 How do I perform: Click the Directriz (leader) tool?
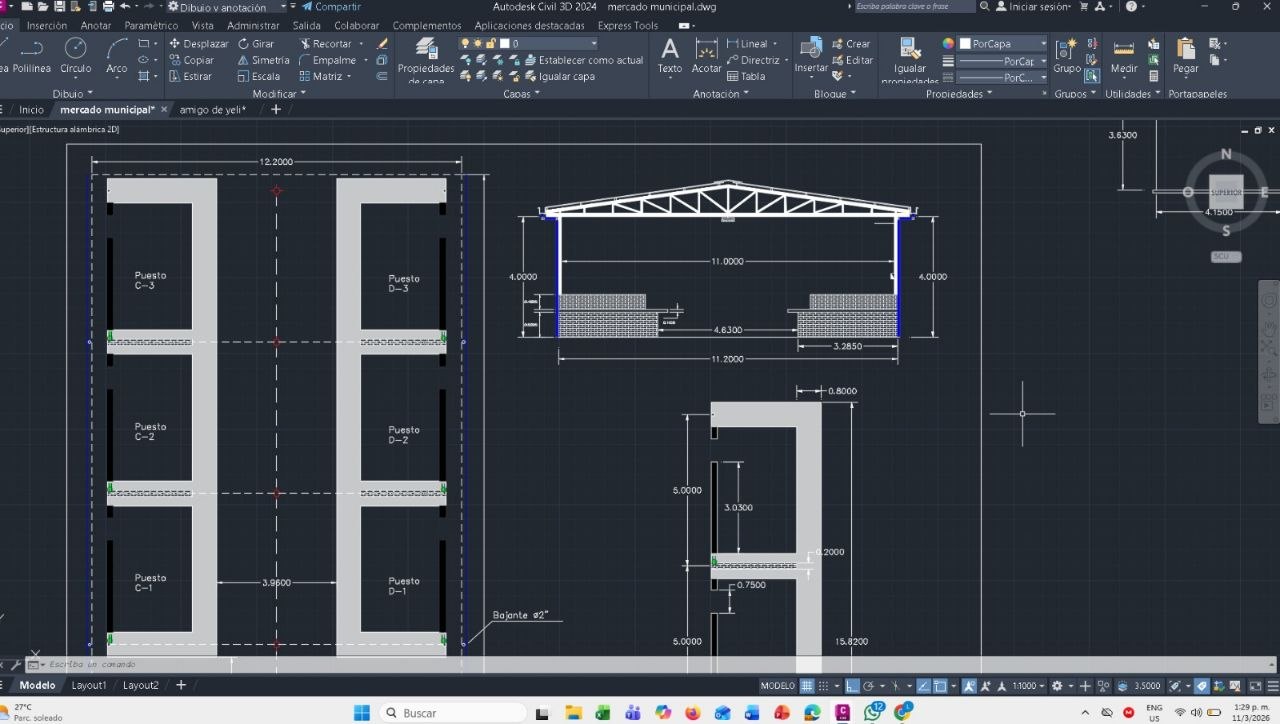753,60
